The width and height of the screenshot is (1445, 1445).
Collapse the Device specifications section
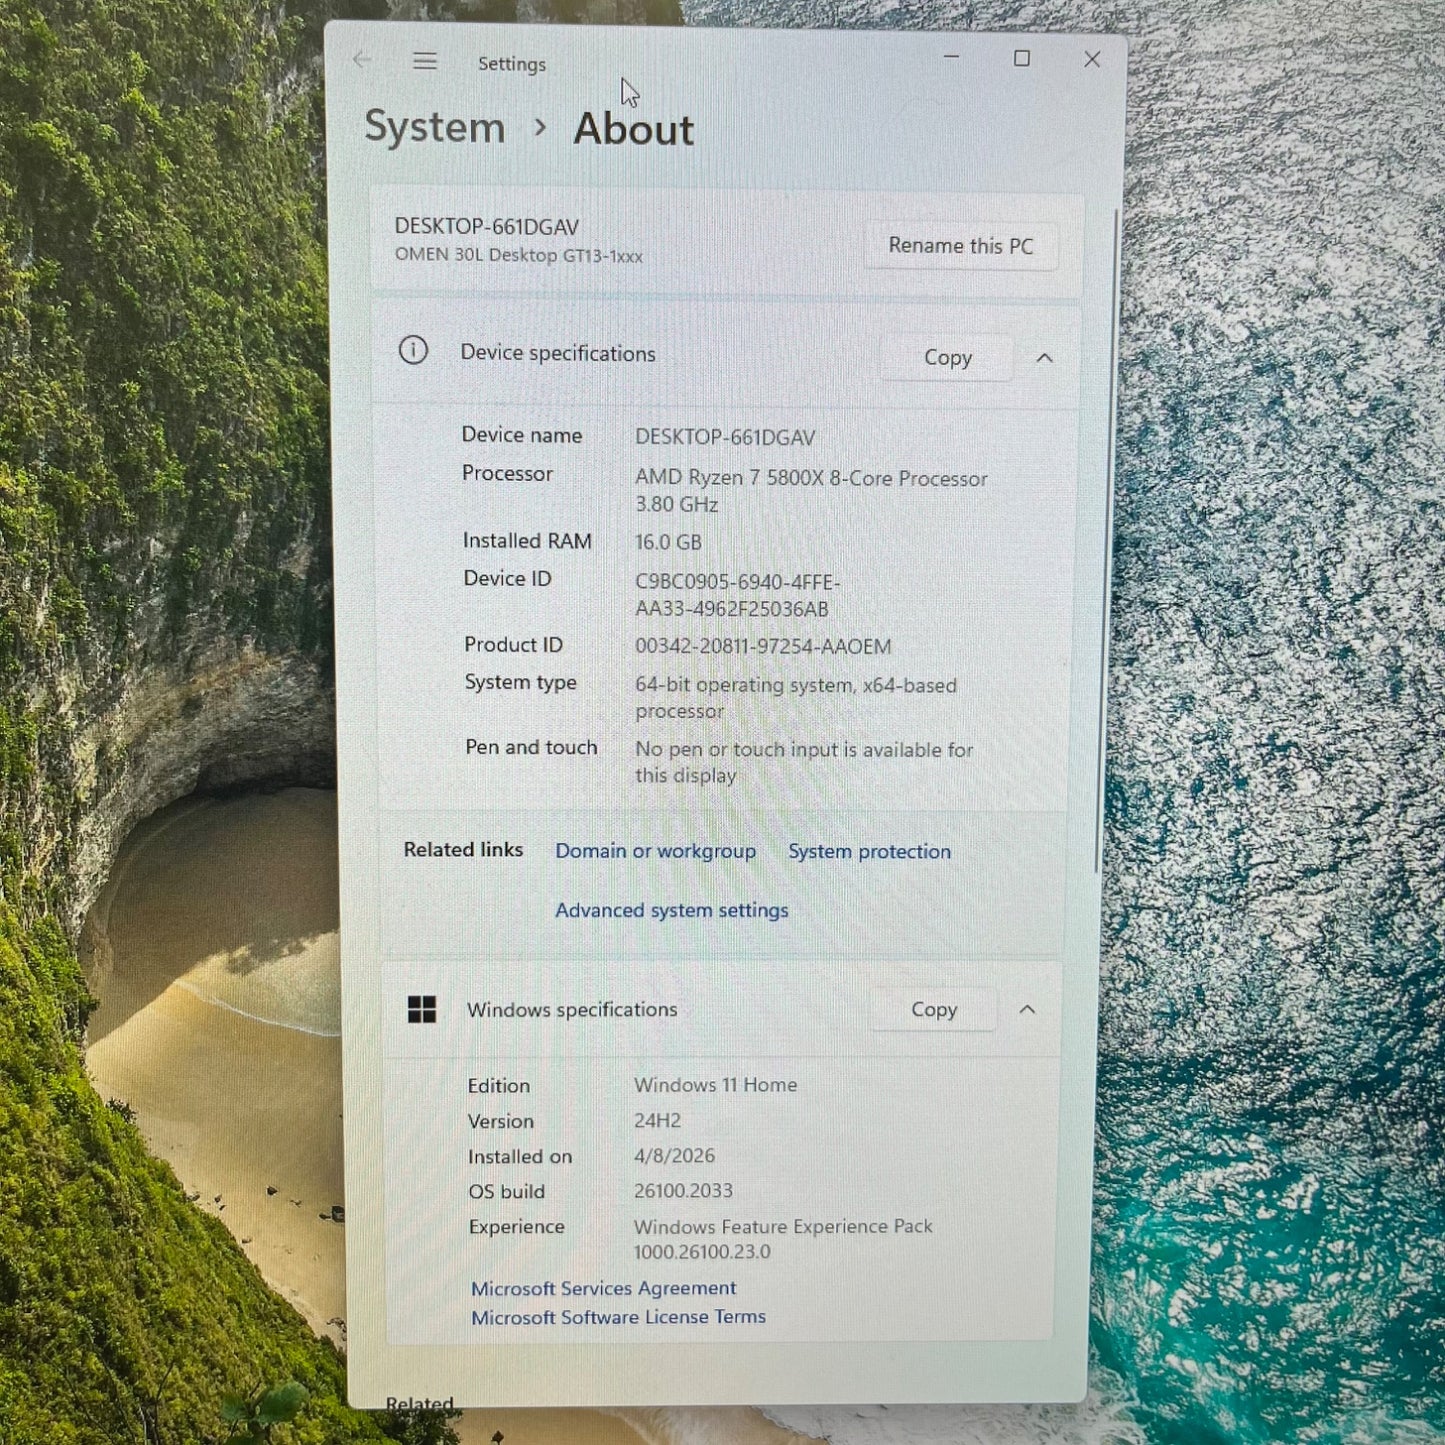tap(1044, 358)
